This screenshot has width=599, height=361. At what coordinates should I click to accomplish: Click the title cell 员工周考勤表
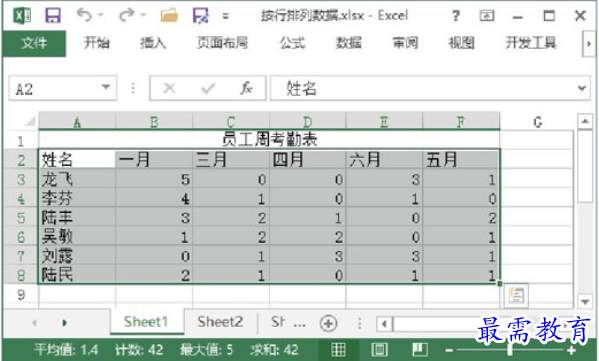coord(269,140)
